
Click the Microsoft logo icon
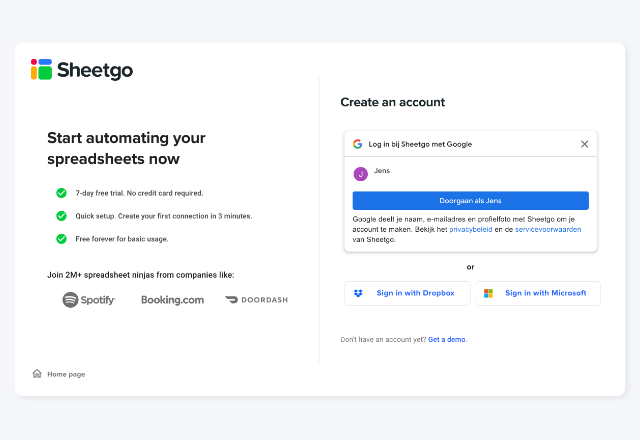pyautogui.click(x=488, y=293)
